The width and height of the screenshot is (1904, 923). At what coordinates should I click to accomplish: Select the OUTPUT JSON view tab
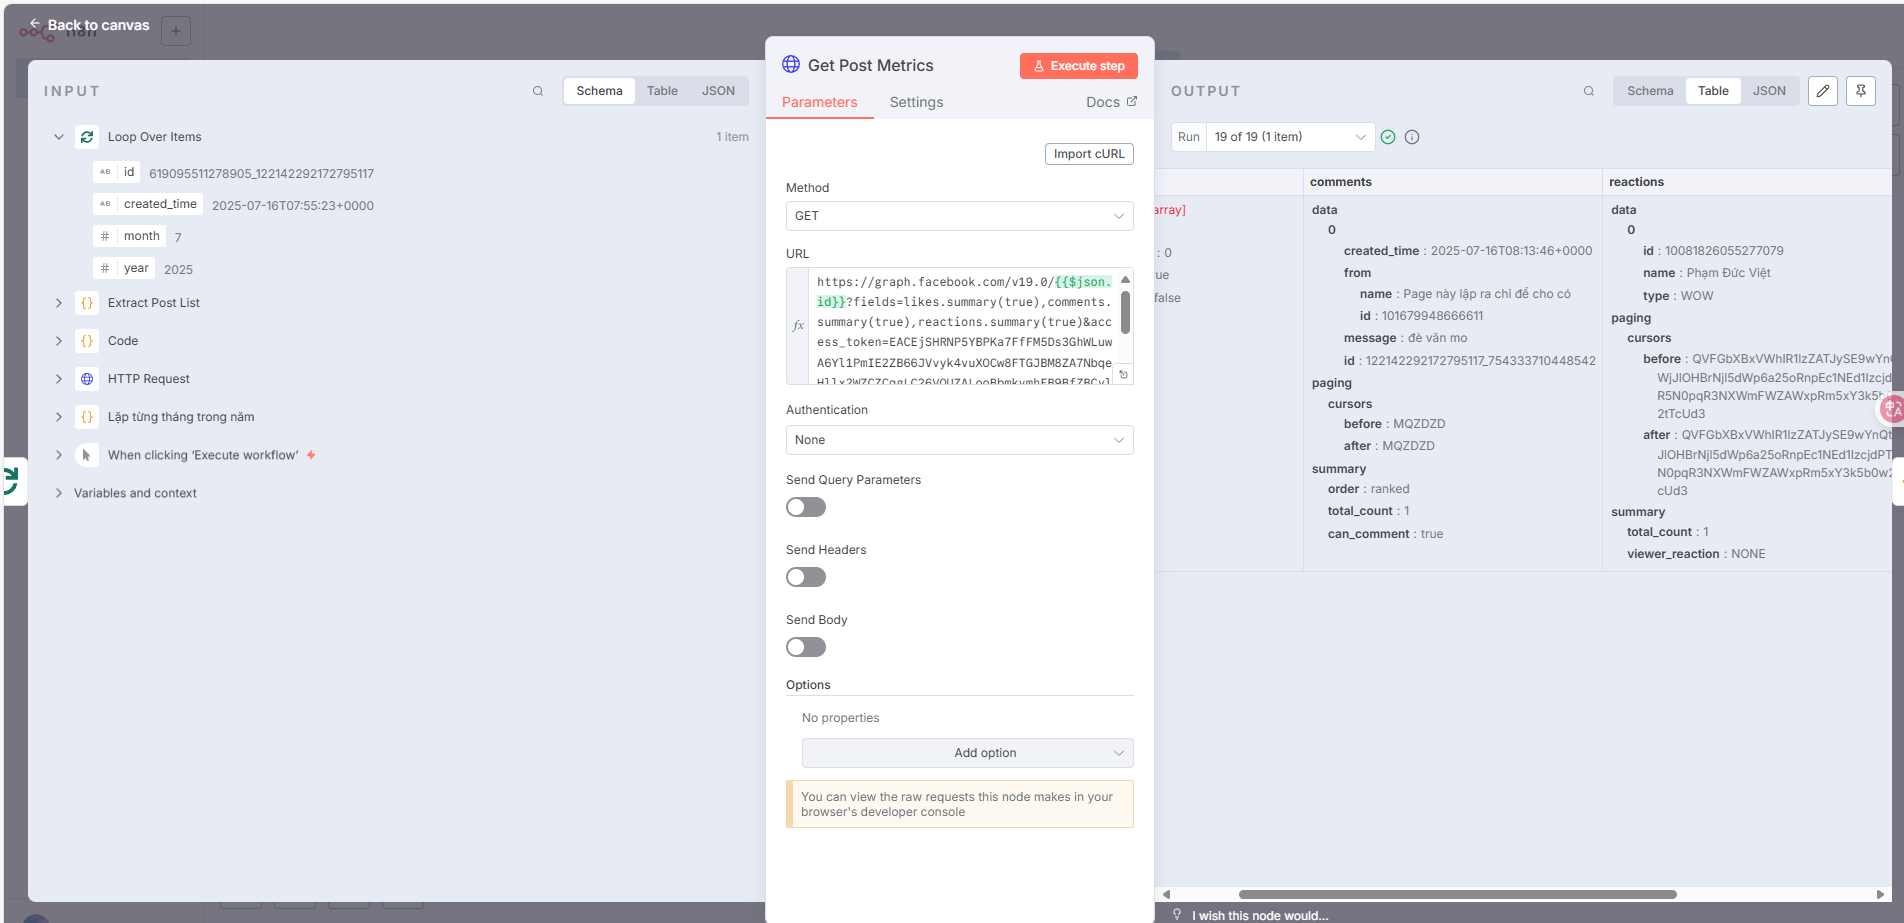tap(1769, 91)
